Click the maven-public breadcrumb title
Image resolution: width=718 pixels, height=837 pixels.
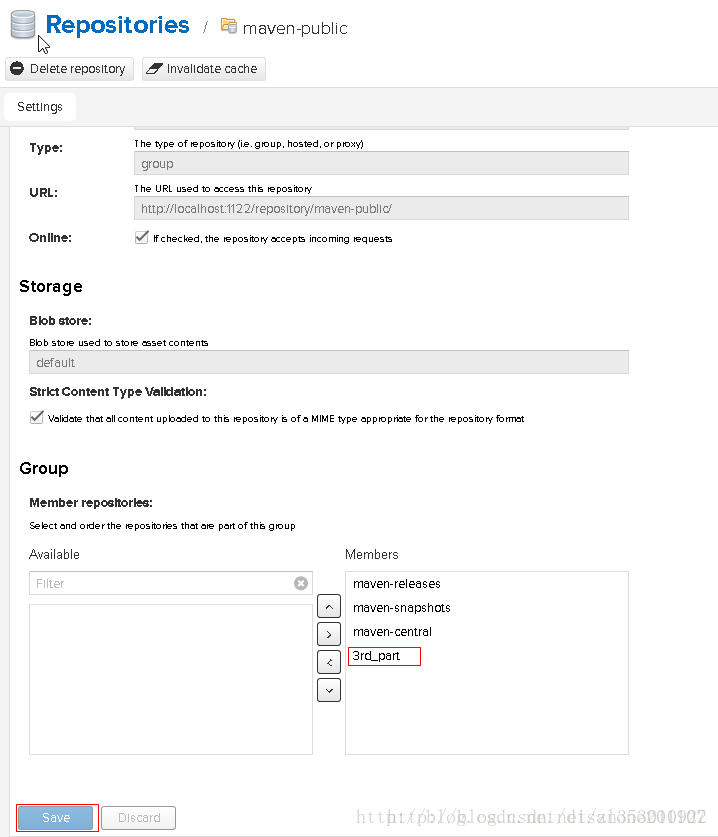pyautogui.click(x=295, y=28)
